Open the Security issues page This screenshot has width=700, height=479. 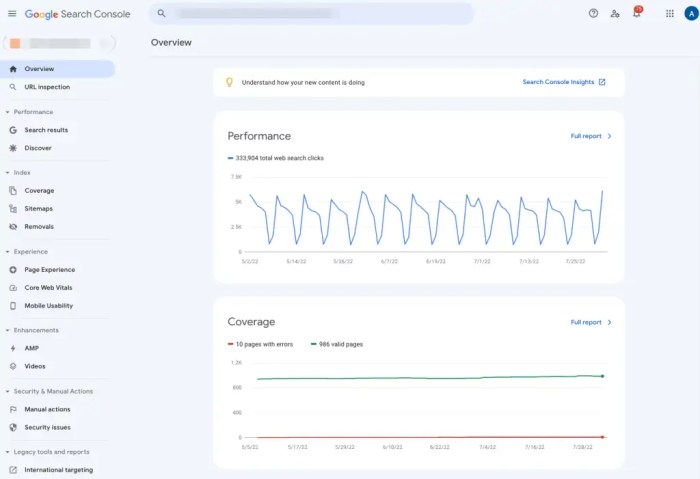pyautogui.click(x=47, y=427)
